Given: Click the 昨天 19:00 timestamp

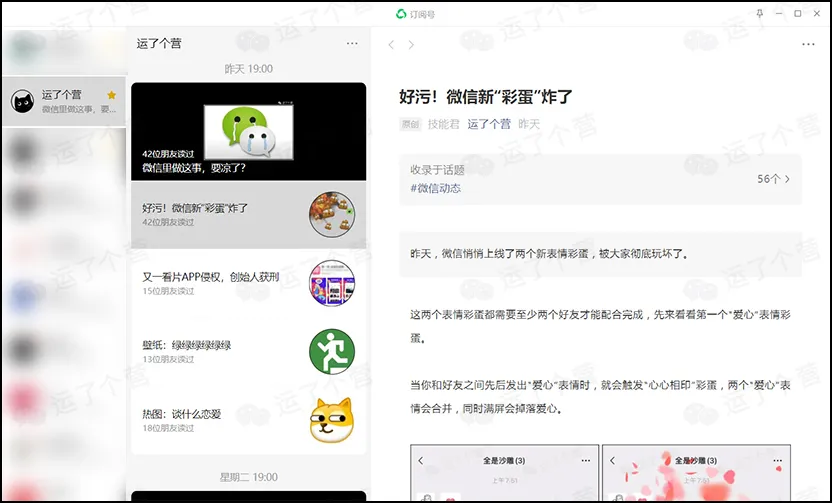Looking at the screenshot, I should click(248, 69).
